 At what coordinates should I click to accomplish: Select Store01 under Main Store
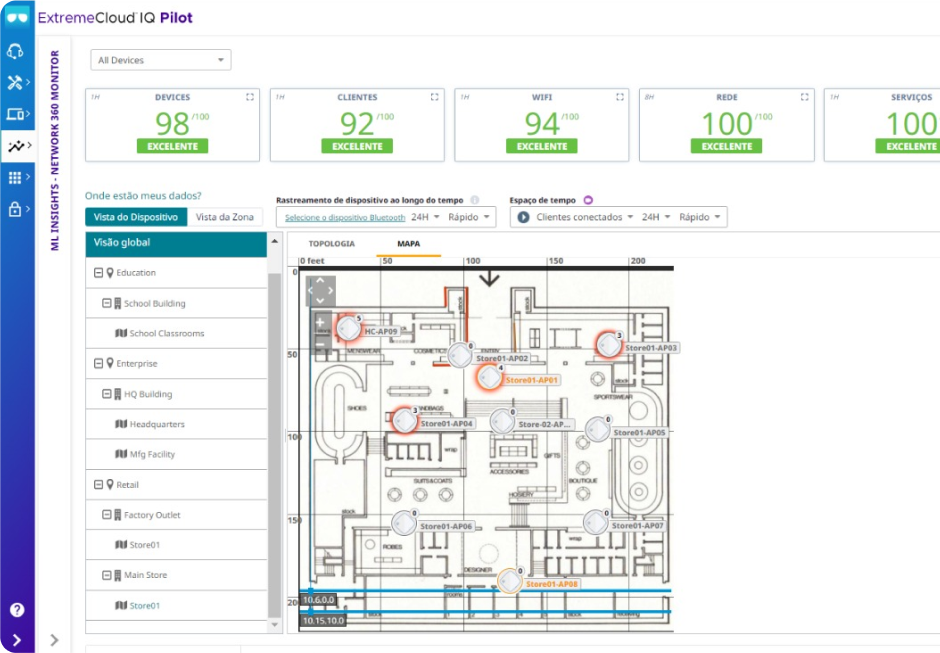(x=176, y=606)
